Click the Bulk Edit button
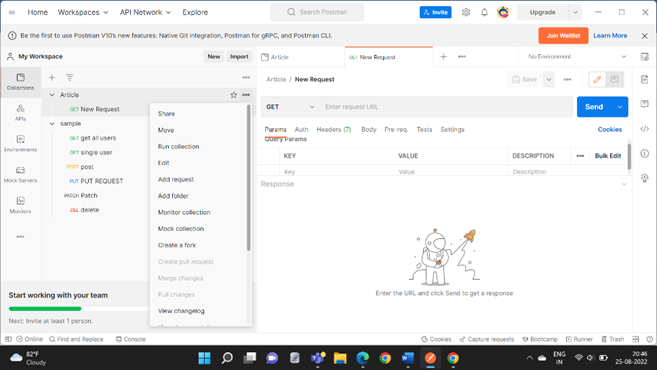 [608, 156]
